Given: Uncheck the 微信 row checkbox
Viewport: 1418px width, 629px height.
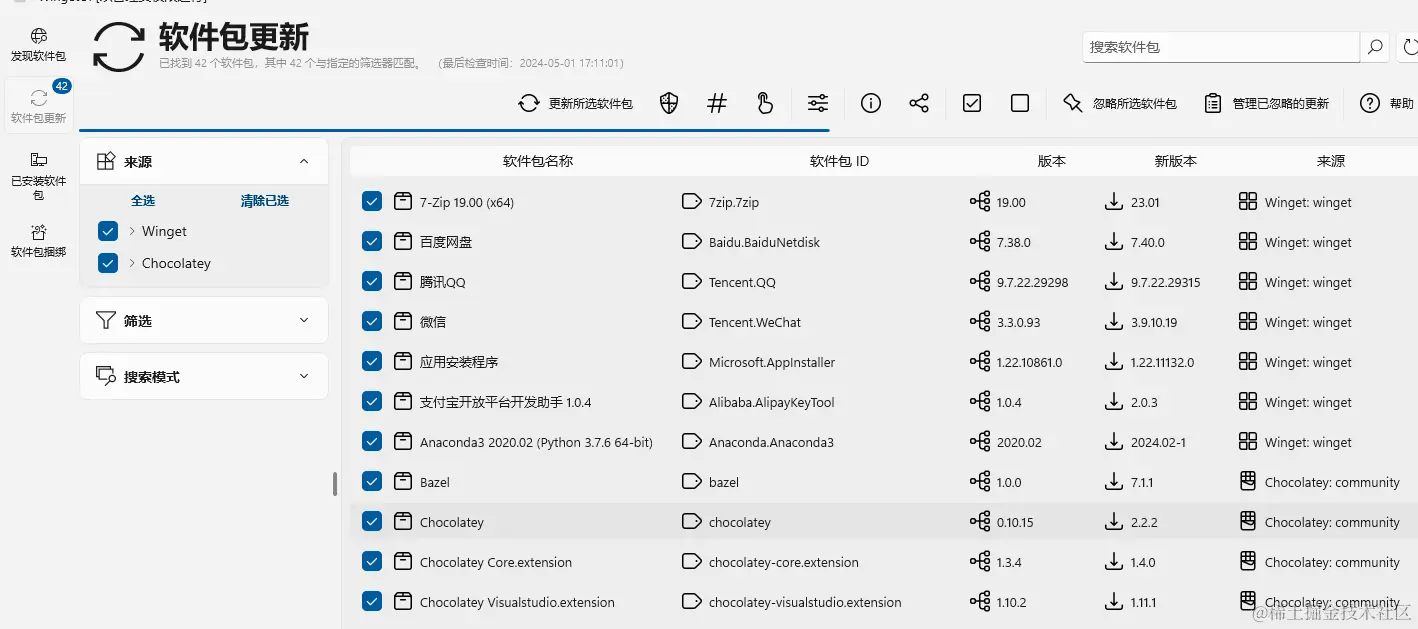Looking at the screenshot, I should pos(372,322).
